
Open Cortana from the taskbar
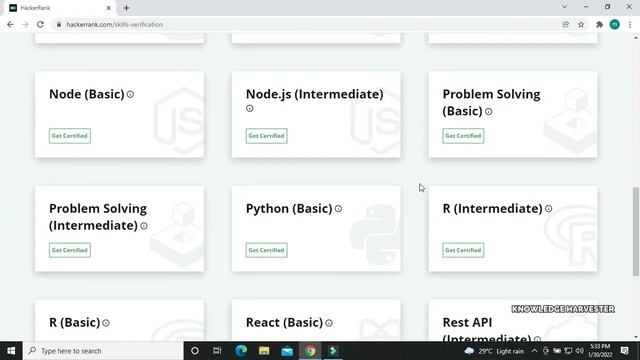point(195,351)
